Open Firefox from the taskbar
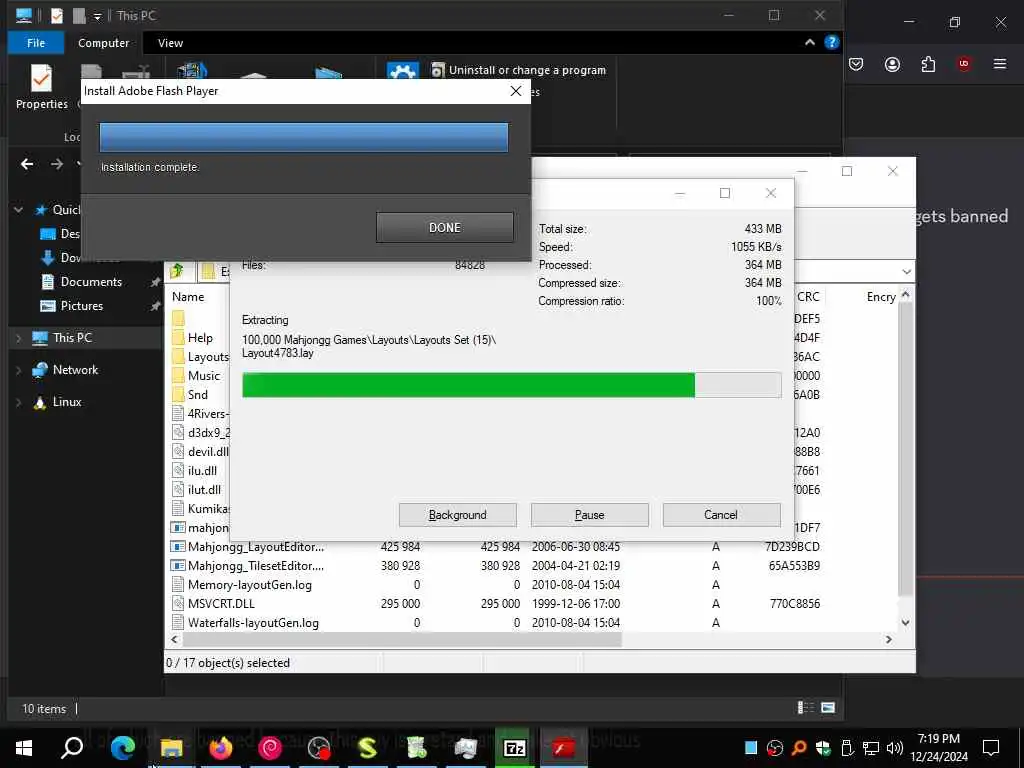 coord(221,748)
